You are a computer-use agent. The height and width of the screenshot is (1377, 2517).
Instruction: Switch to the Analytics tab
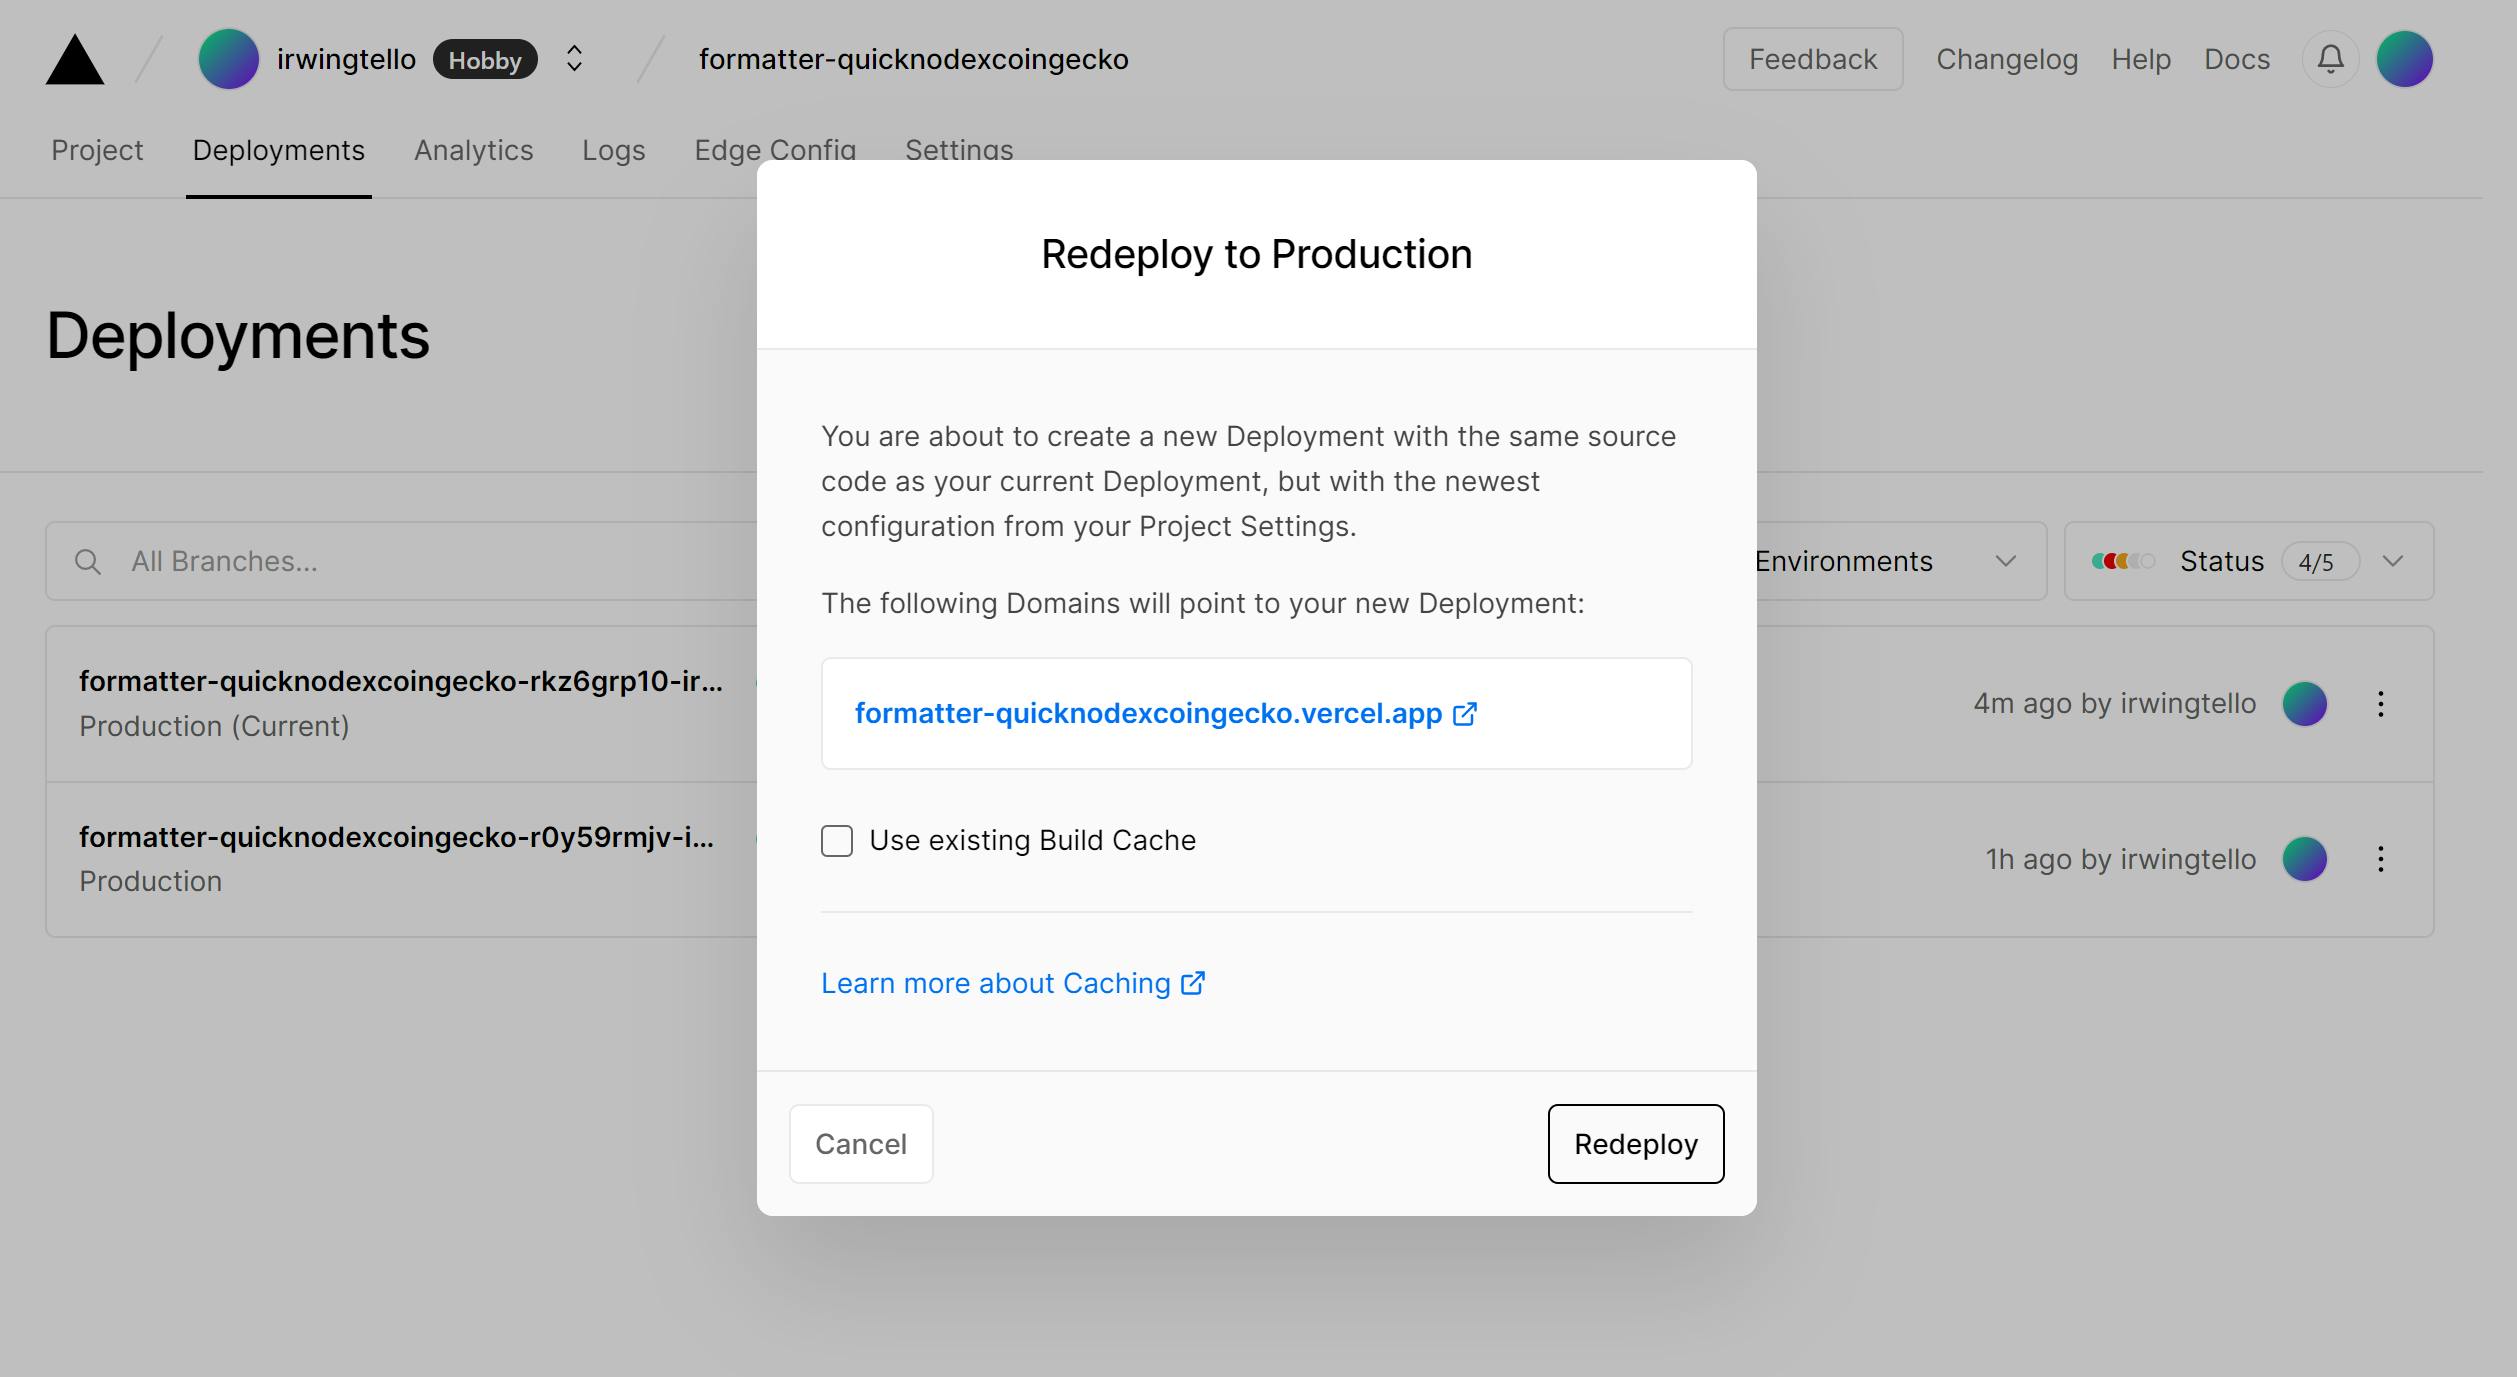click(473, 149)
